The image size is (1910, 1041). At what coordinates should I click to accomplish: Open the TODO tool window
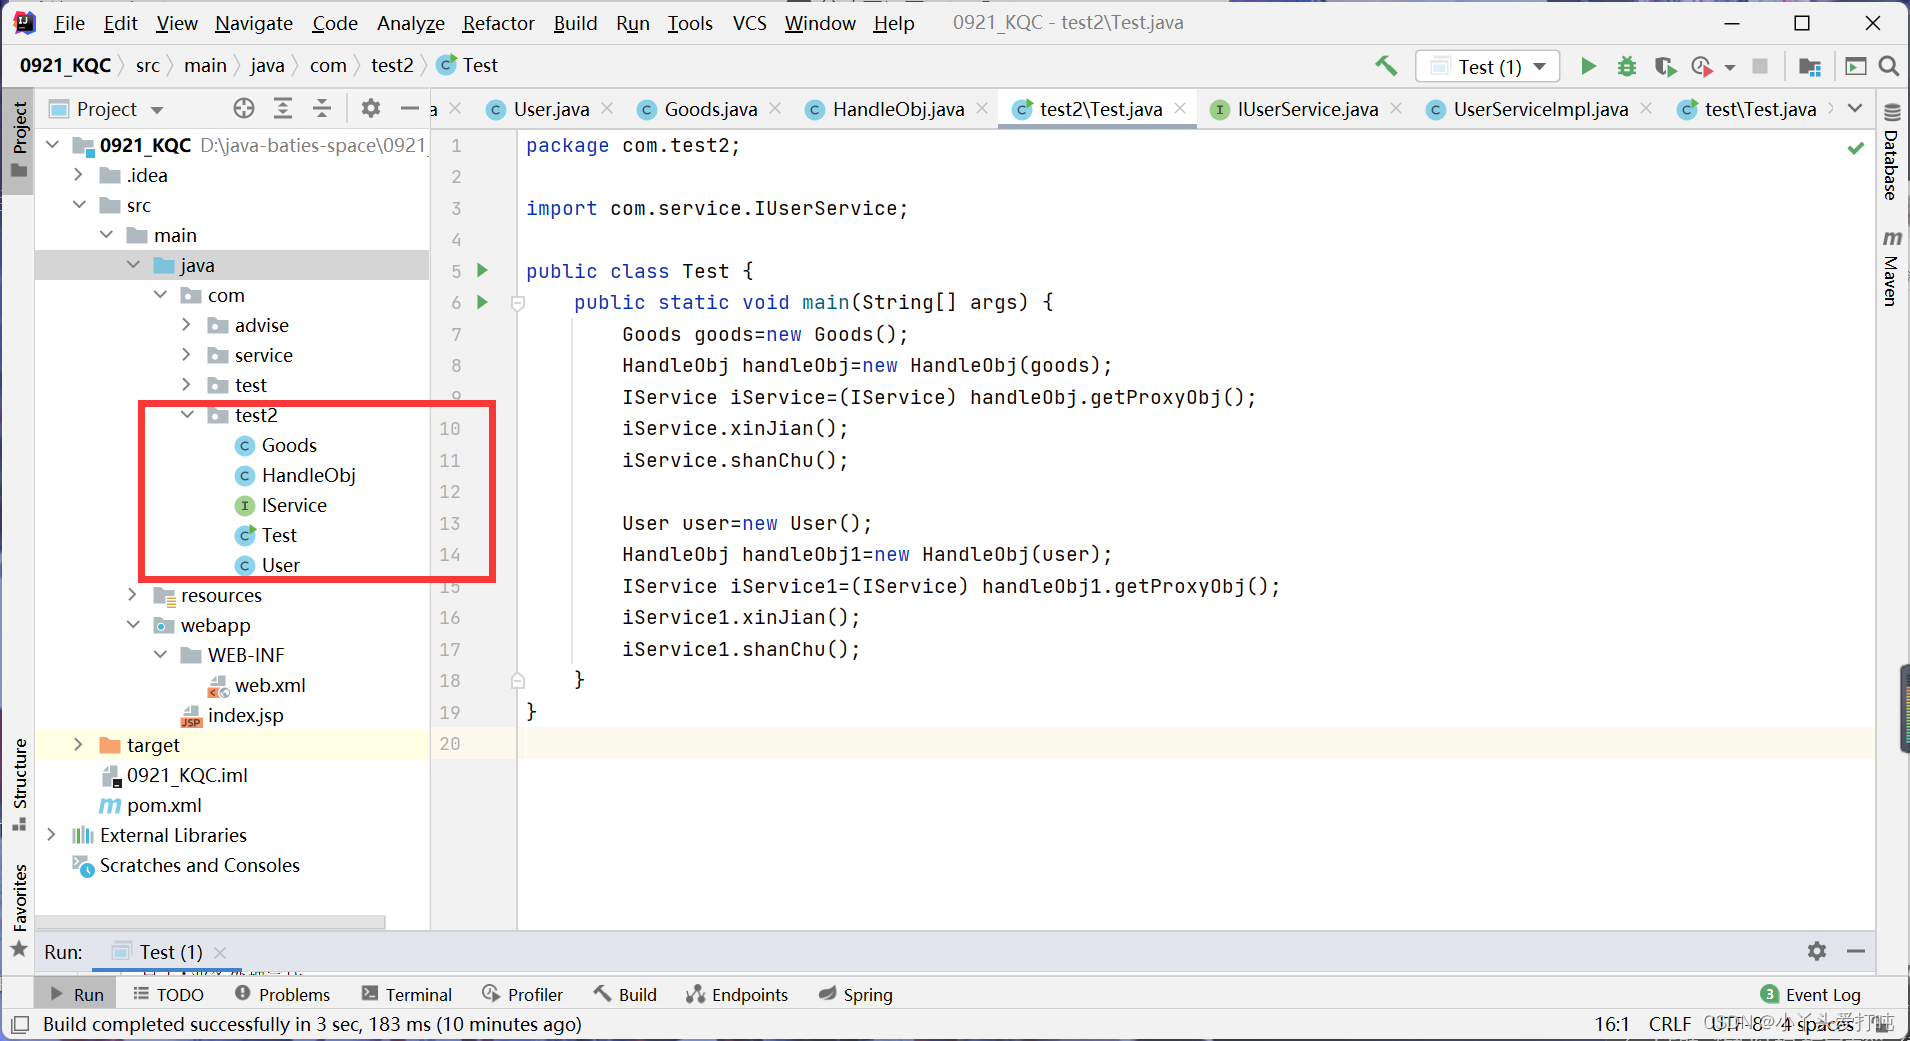pos(168,994)
